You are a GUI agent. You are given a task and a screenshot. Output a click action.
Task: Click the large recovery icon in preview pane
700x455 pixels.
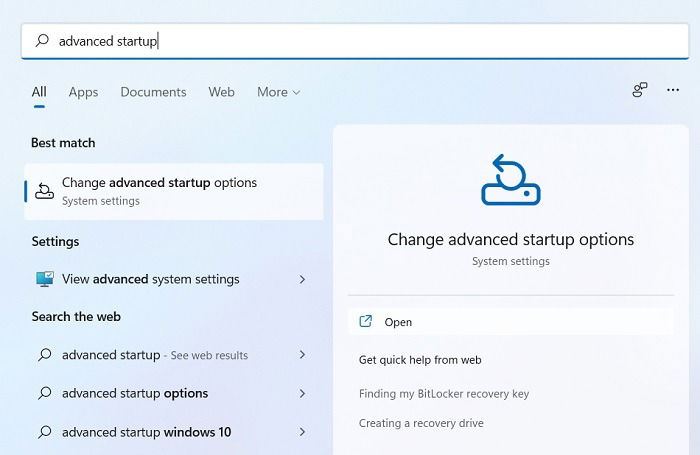[511, 180]
